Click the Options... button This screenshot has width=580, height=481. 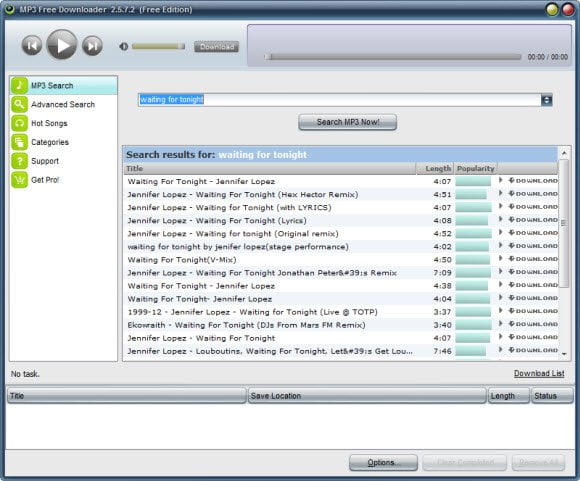click(x=383, y=462)
